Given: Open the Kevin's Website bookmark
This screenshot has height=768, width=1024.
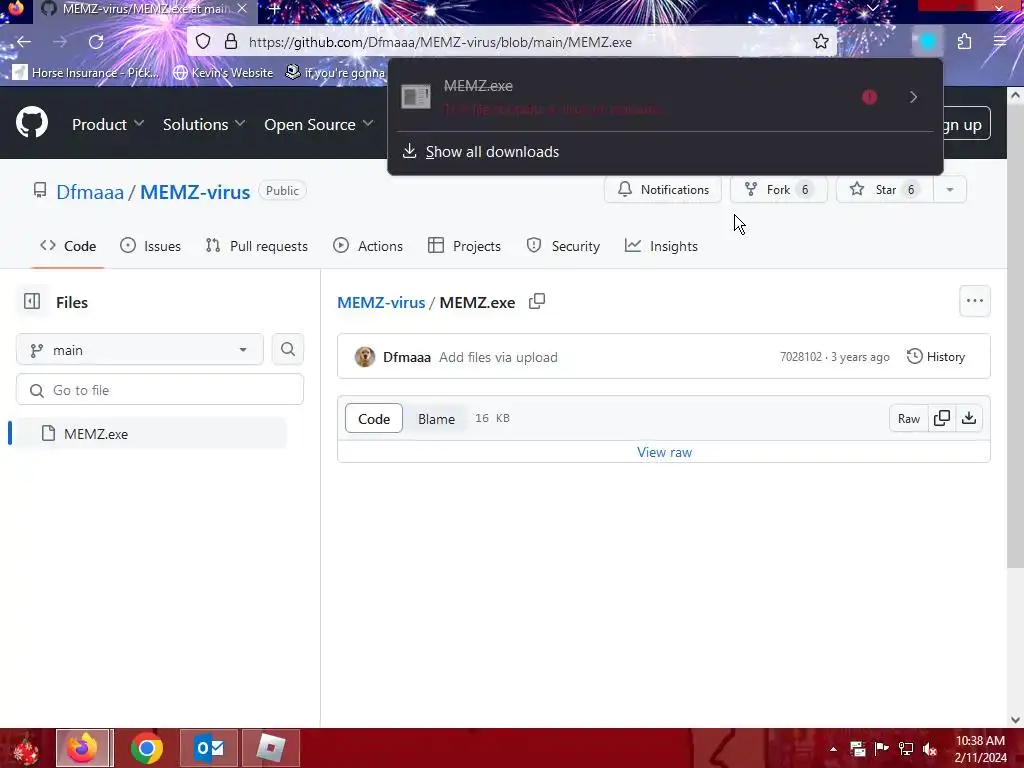Looking at the screenshot, I should pos(223,72).
